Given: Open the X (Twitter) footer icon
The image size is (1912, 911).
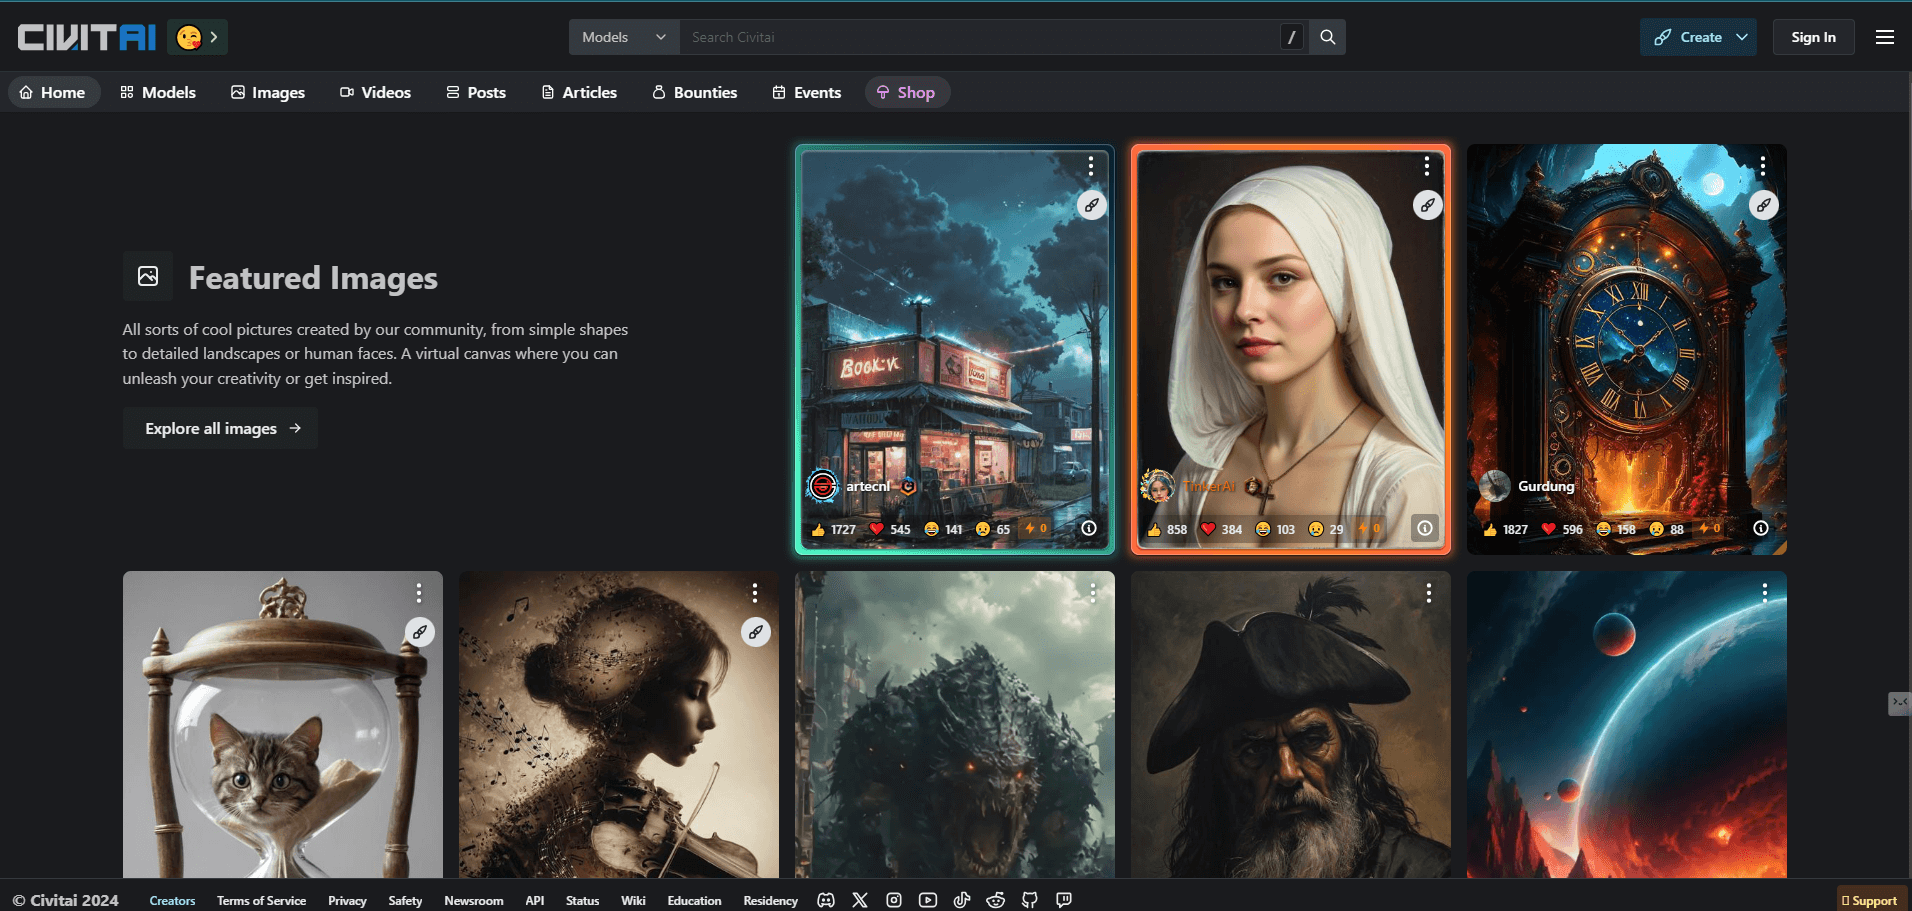Looking at the screenshot, I should (x=860, y=900).
